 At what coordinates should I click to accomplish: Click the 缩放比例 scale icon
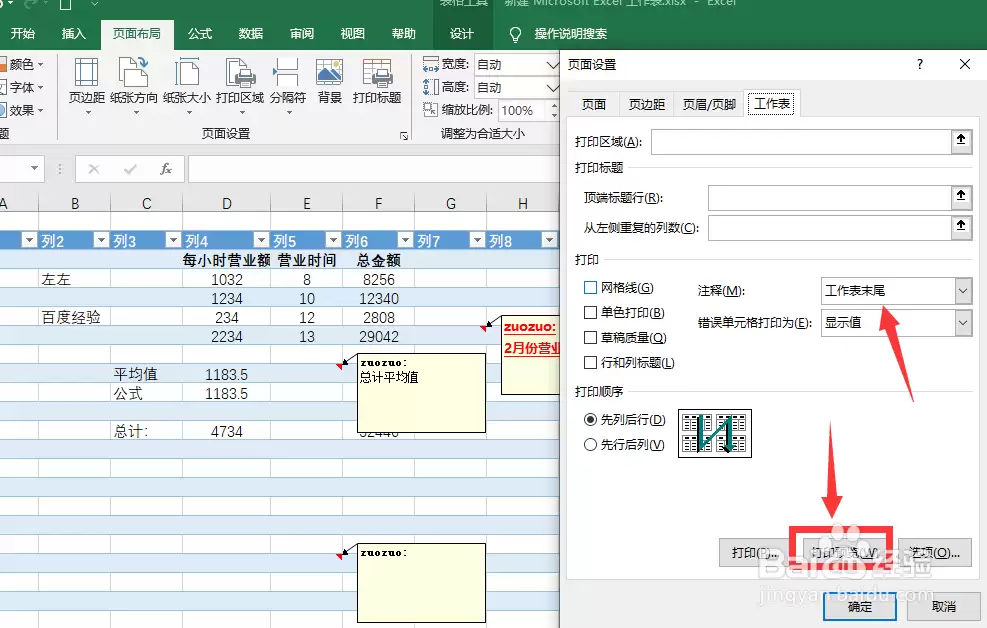point(431,109)
